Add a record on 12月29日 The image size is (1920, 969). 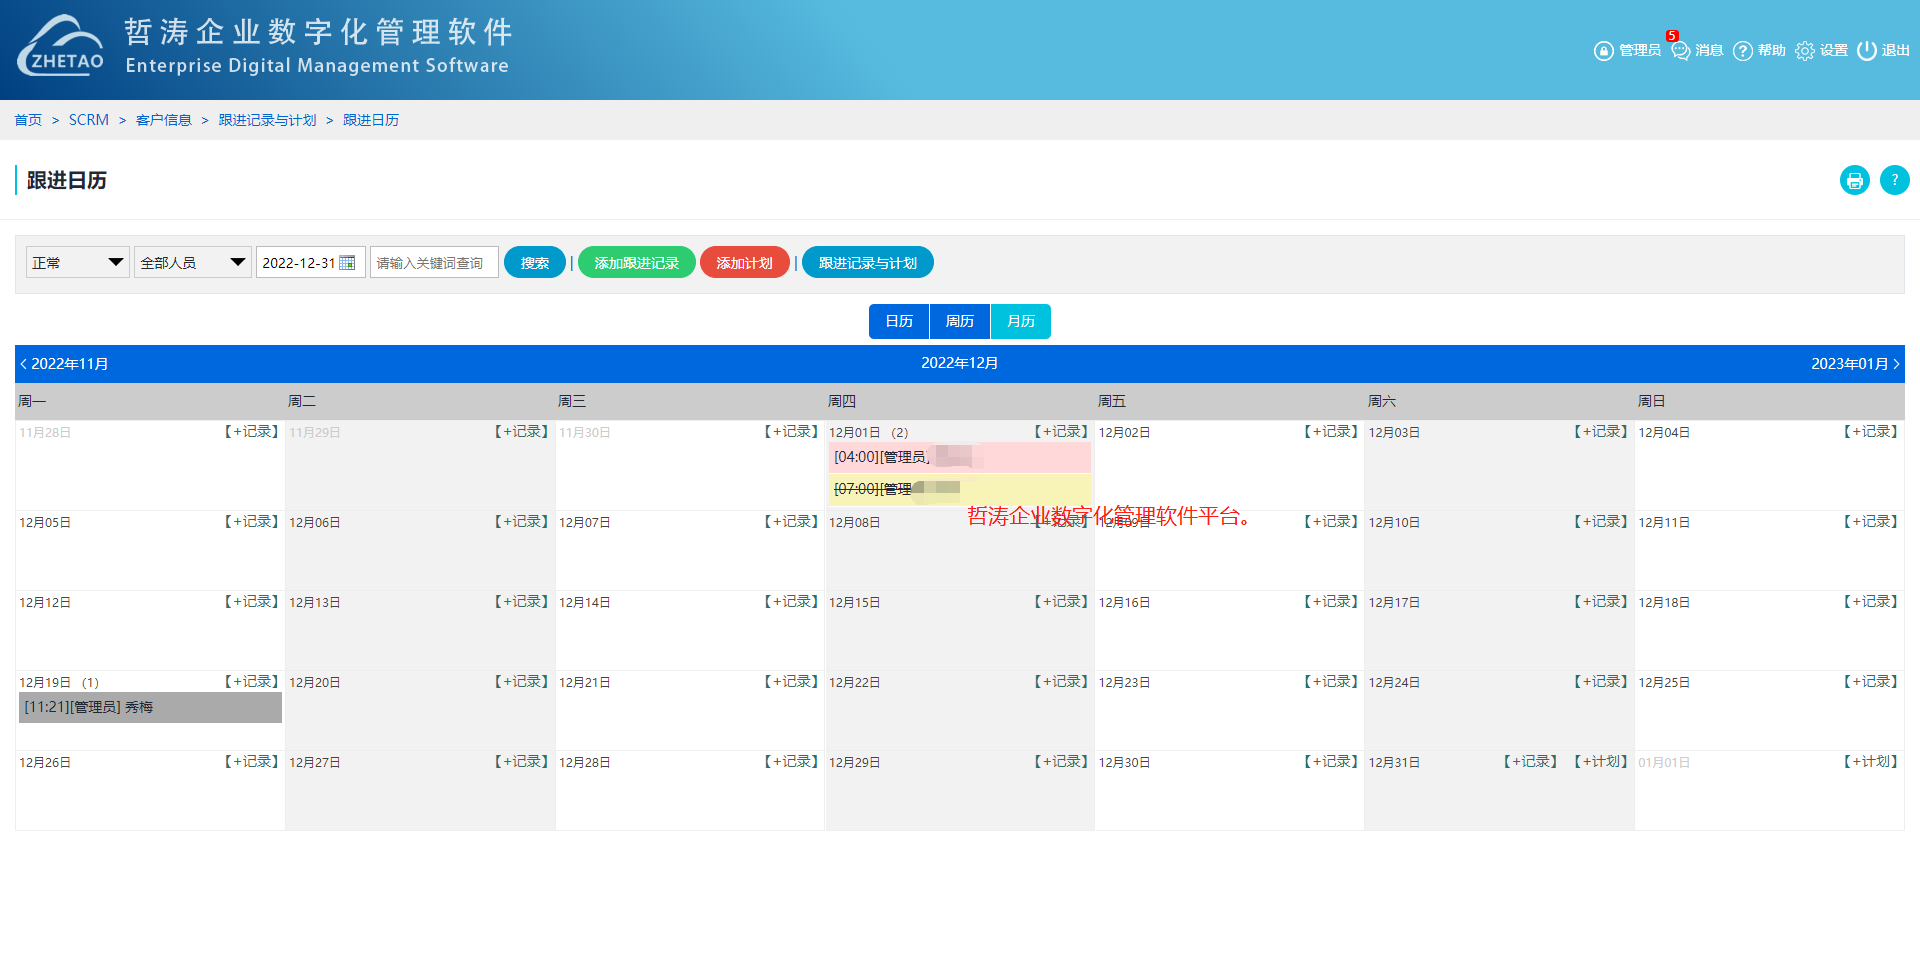1061,762
